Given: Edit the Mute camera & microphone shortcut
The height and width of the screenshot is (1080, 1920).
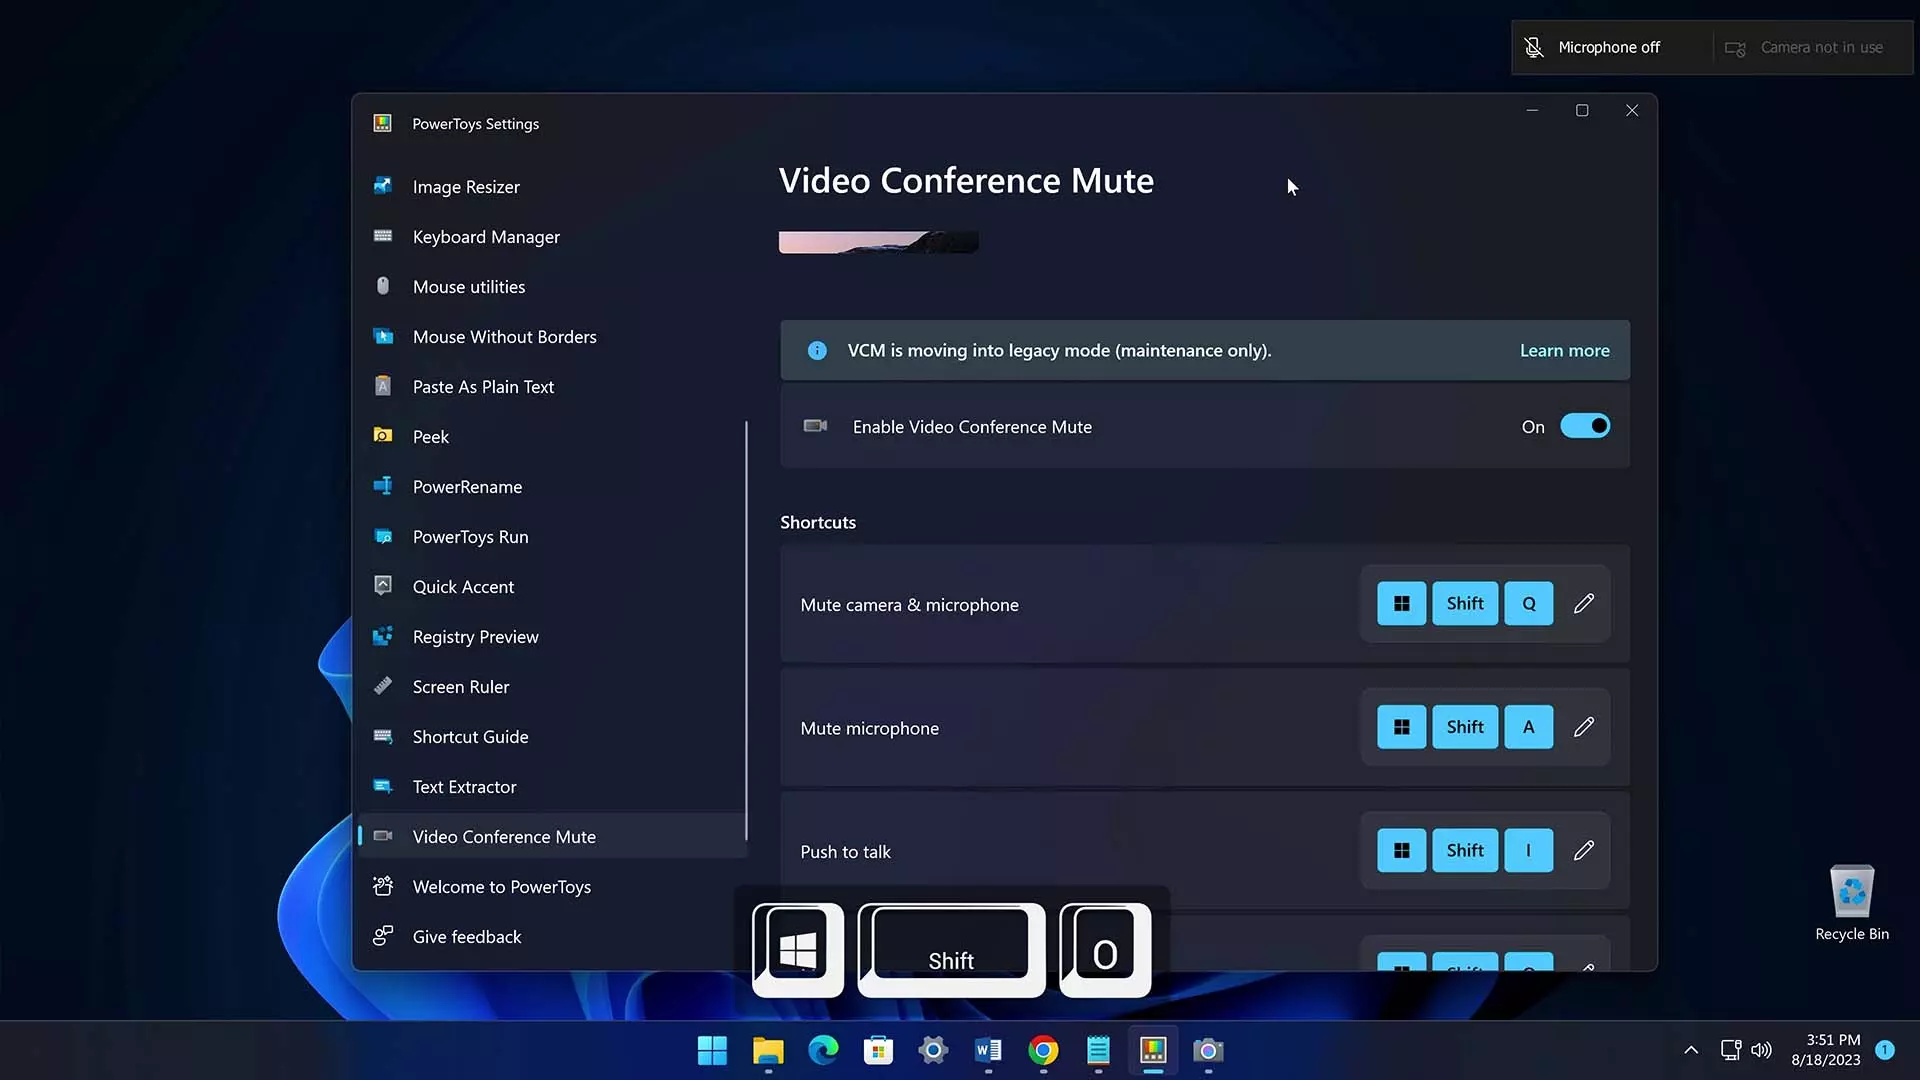Looking at the screenshot, I should (x=1584, y=604).
